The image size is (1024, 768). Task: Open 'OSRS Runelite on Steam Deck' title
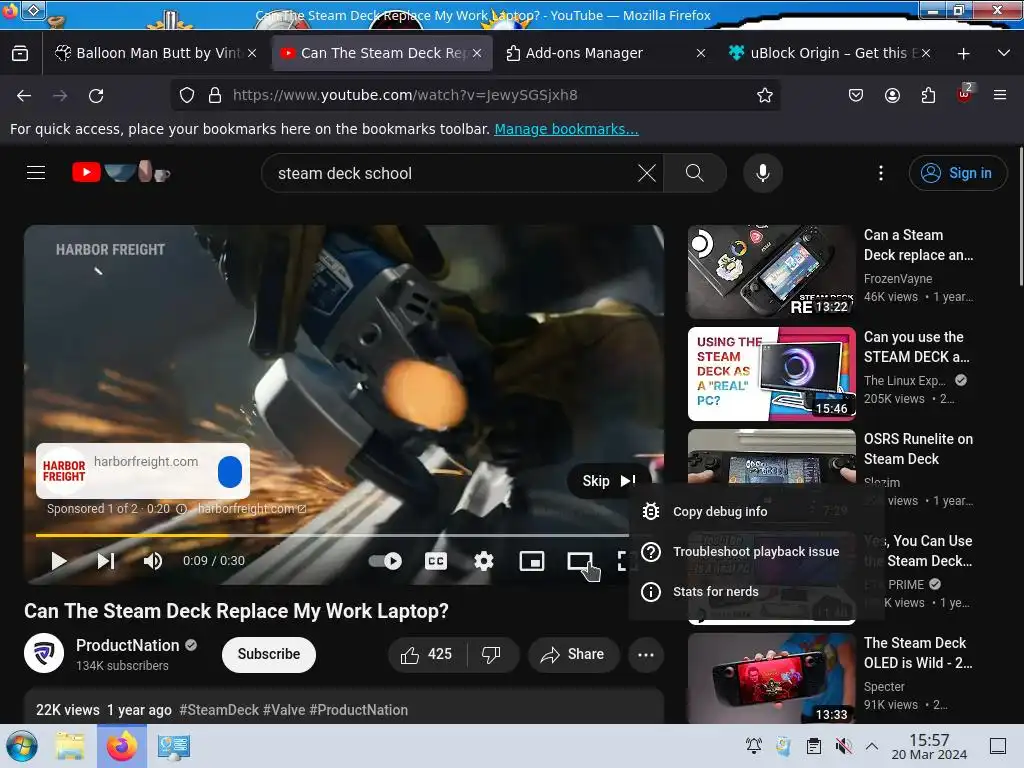click(x=918, y=449)
